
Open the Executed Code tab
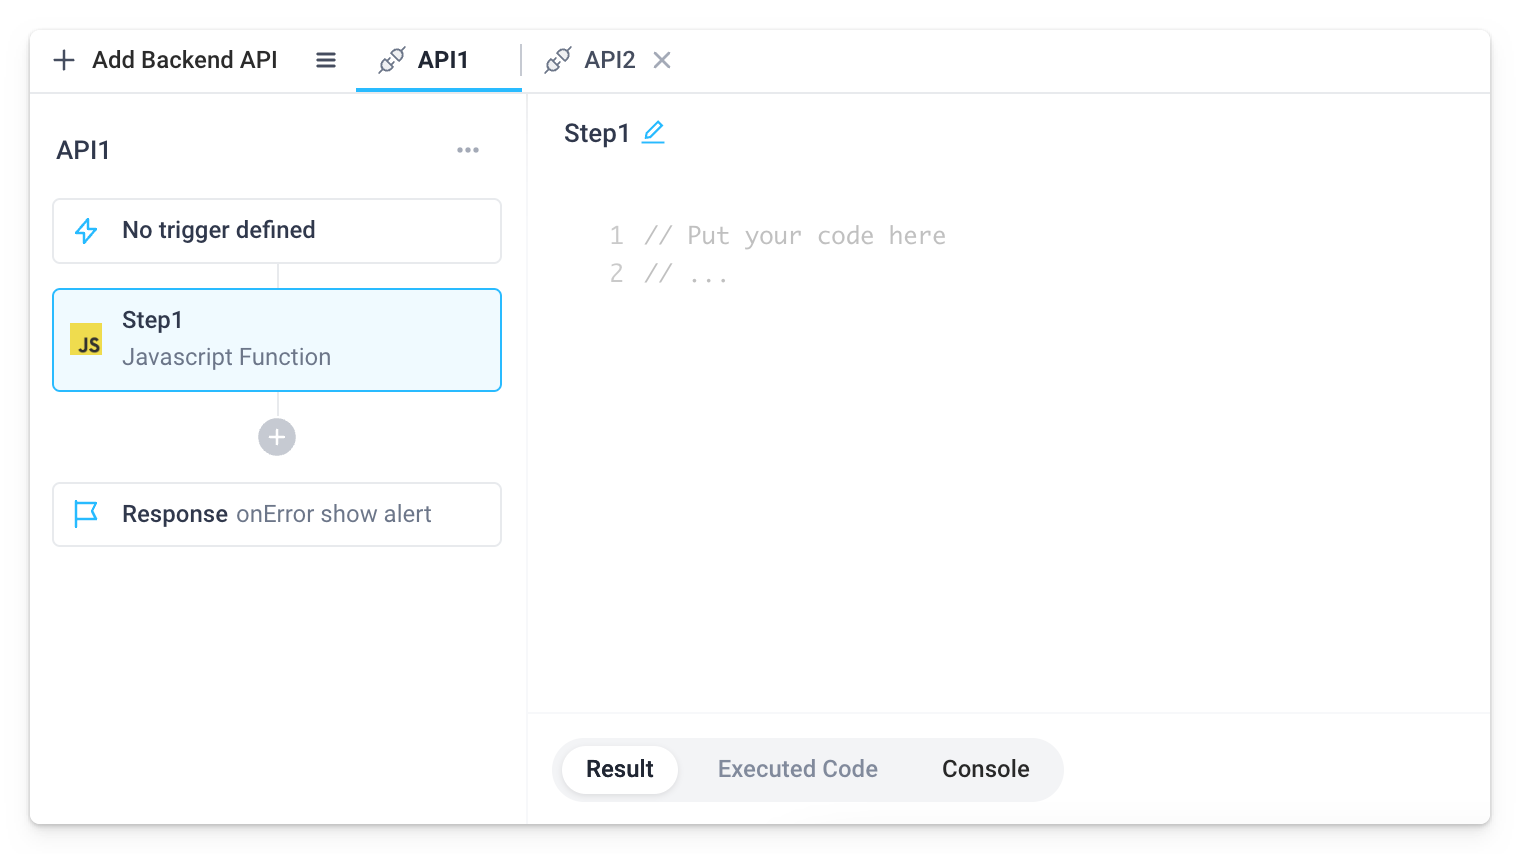pyautogui.click(x=796, y=769)
